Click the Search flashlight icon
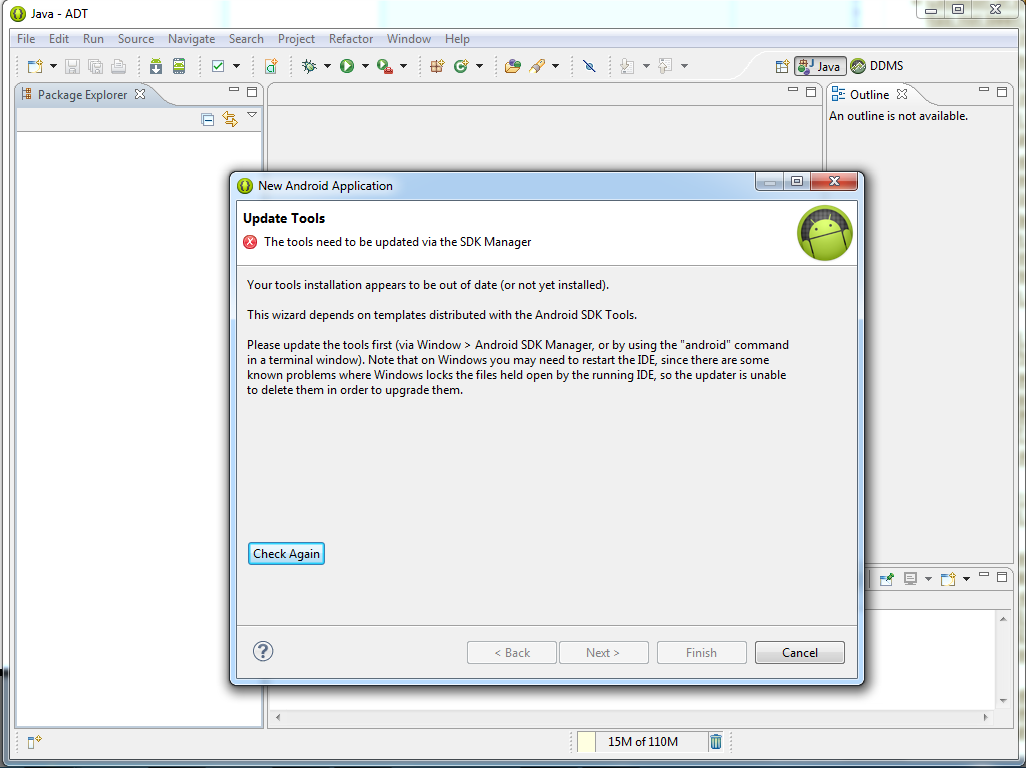The height and width of the screenshot is (768, 1026). (537, 66)
